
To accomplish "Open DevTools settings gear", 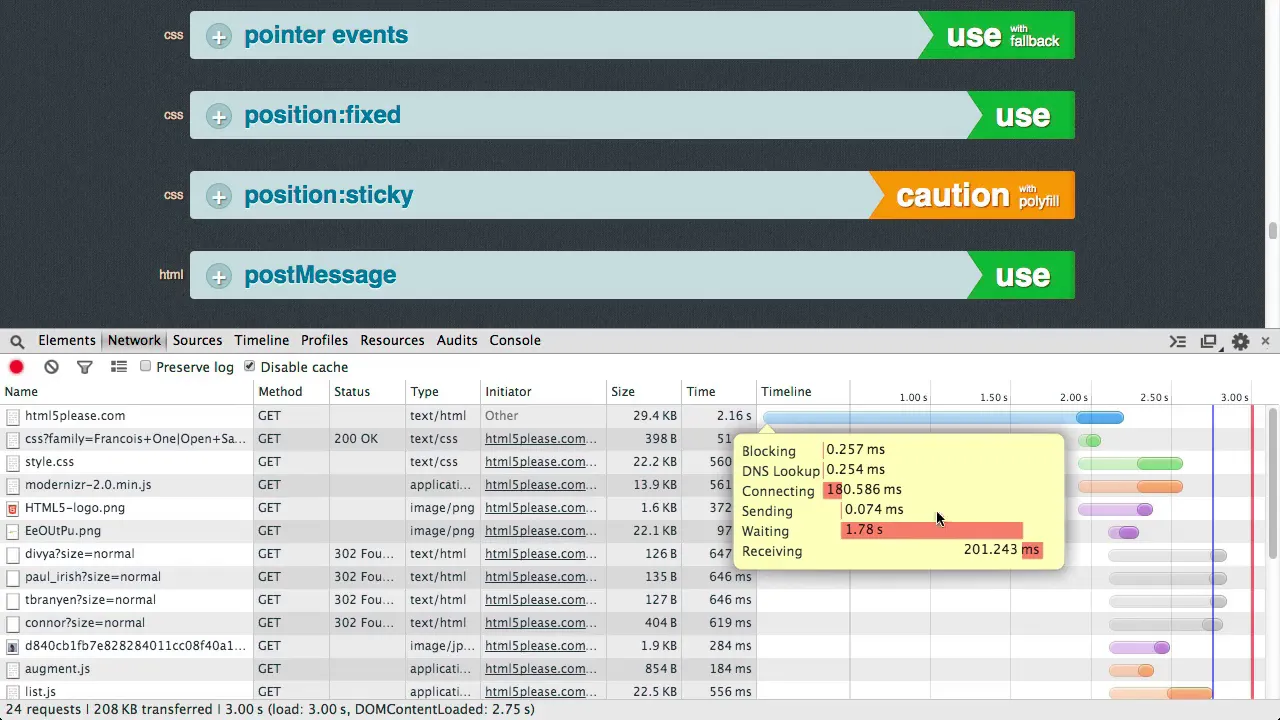I will point(1240,341).
